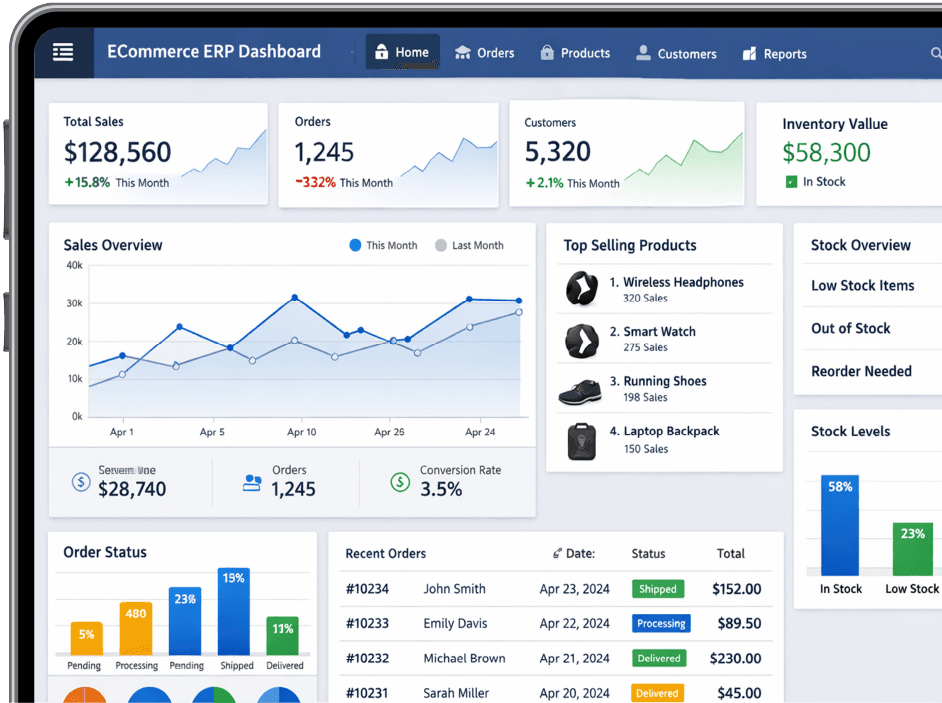This screenshot has width=942, height=703.
Task: Click the 11% Delivered green bar
Action: tap(282, 636)
